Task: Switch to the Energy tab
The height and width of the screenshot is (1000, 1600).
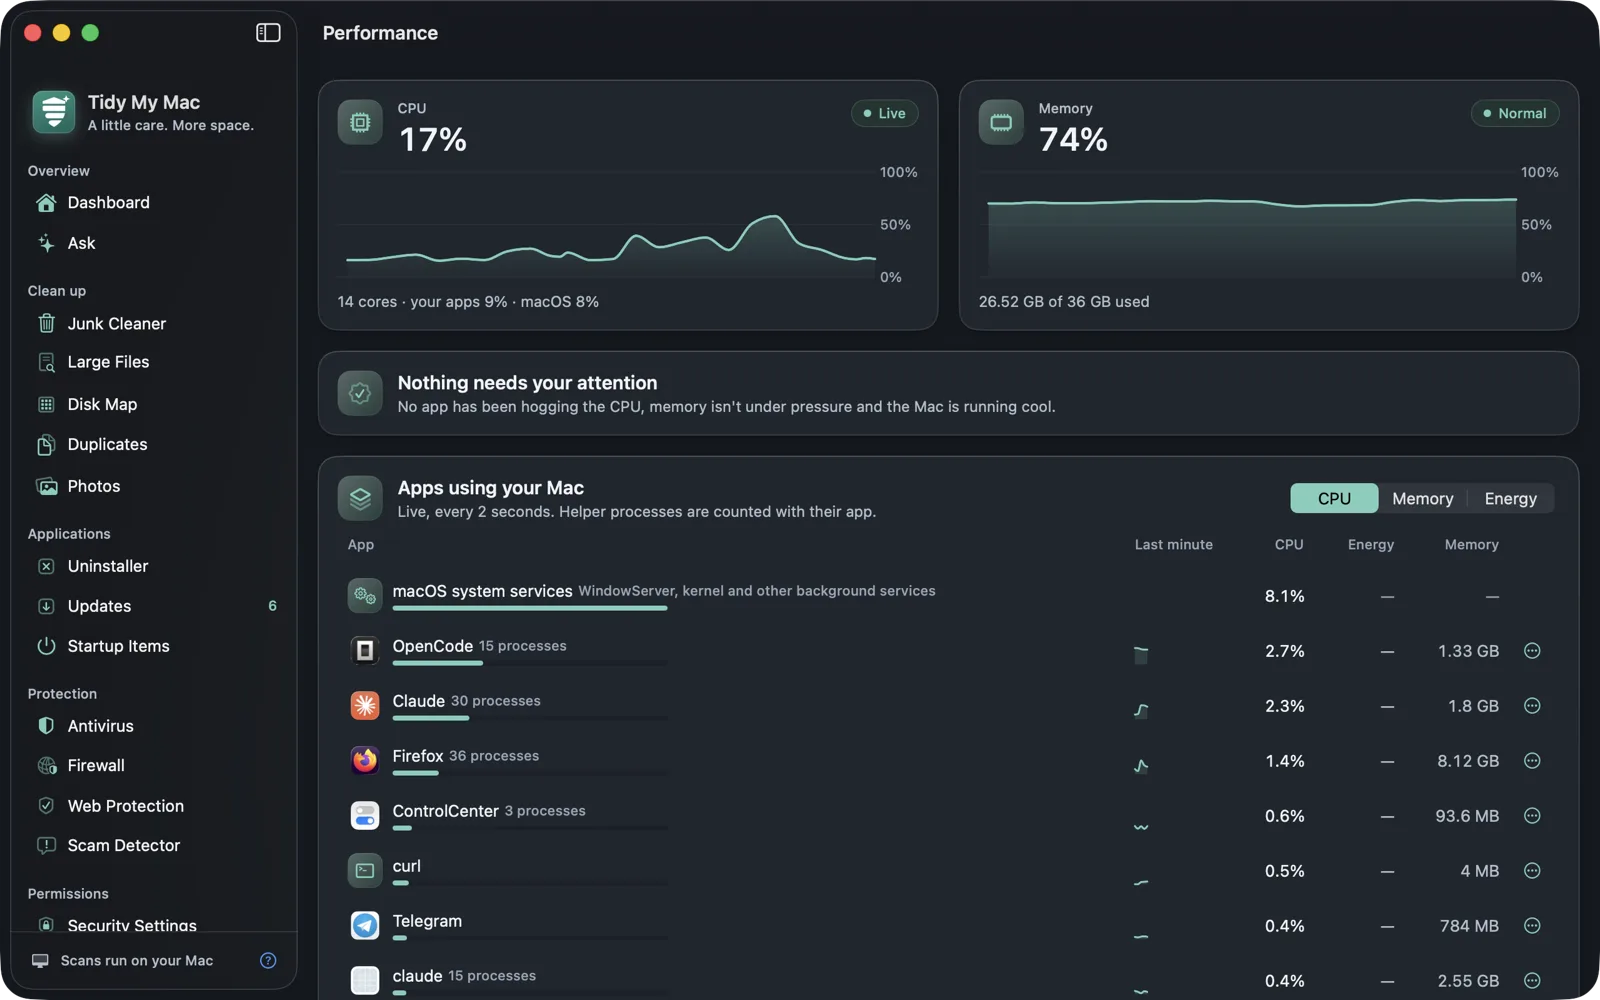Action: pos(1510,498)
